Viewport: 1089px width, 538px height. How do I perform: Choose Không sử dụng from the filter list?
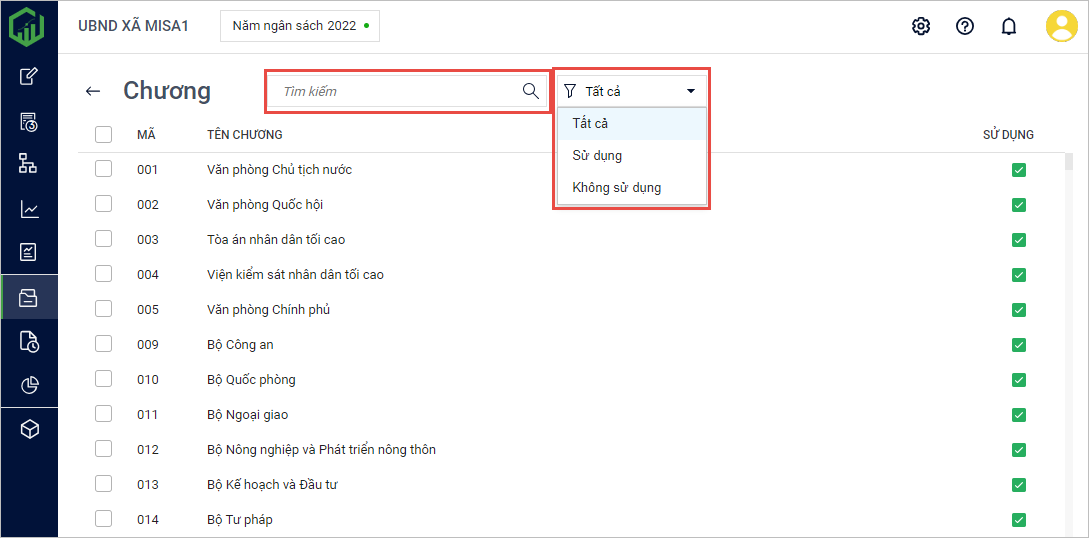point(616,187)
